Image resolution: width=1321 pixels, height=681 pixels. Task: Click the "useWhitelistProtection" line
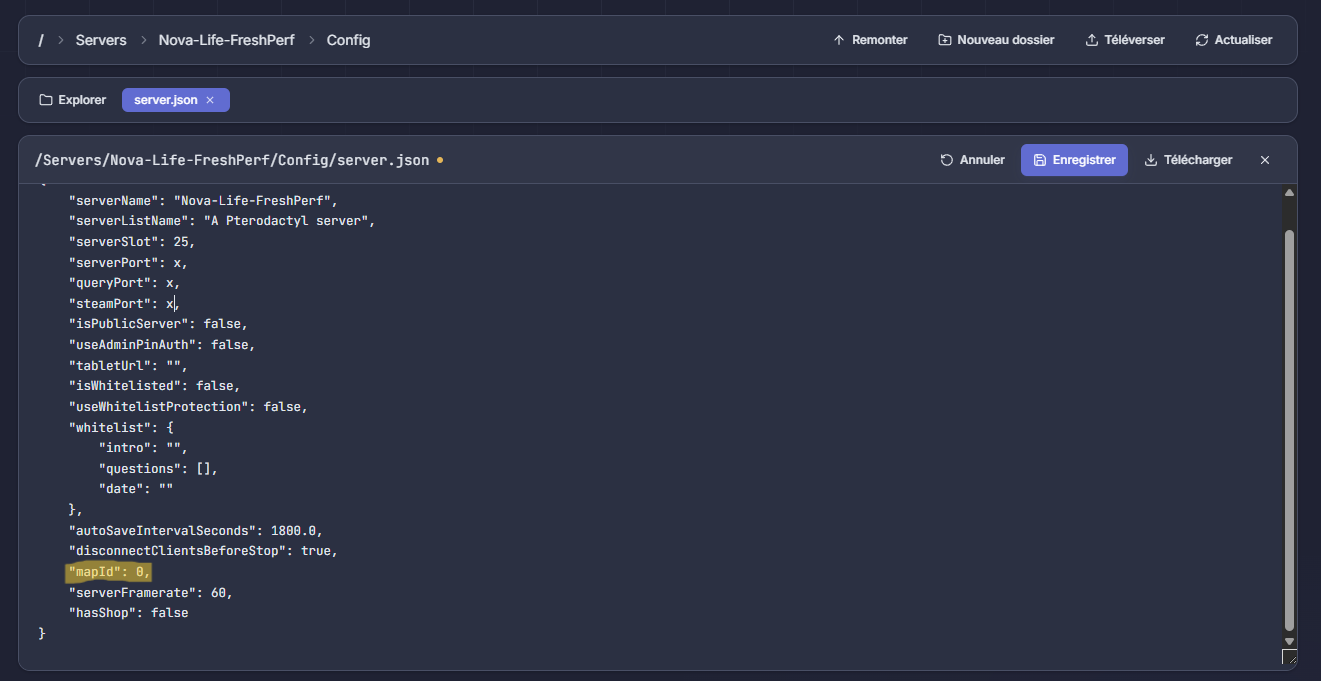(188, 407)
